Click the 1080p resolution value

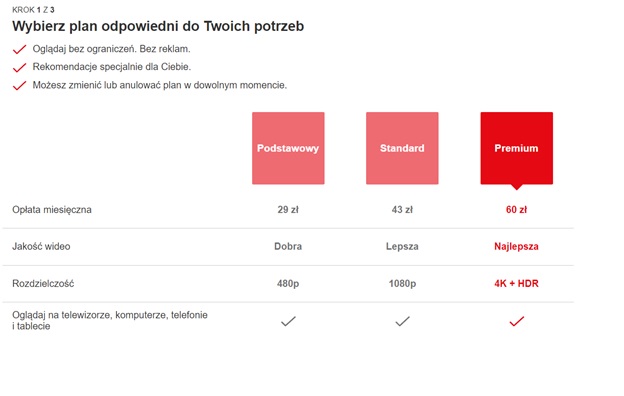point(402,283)
